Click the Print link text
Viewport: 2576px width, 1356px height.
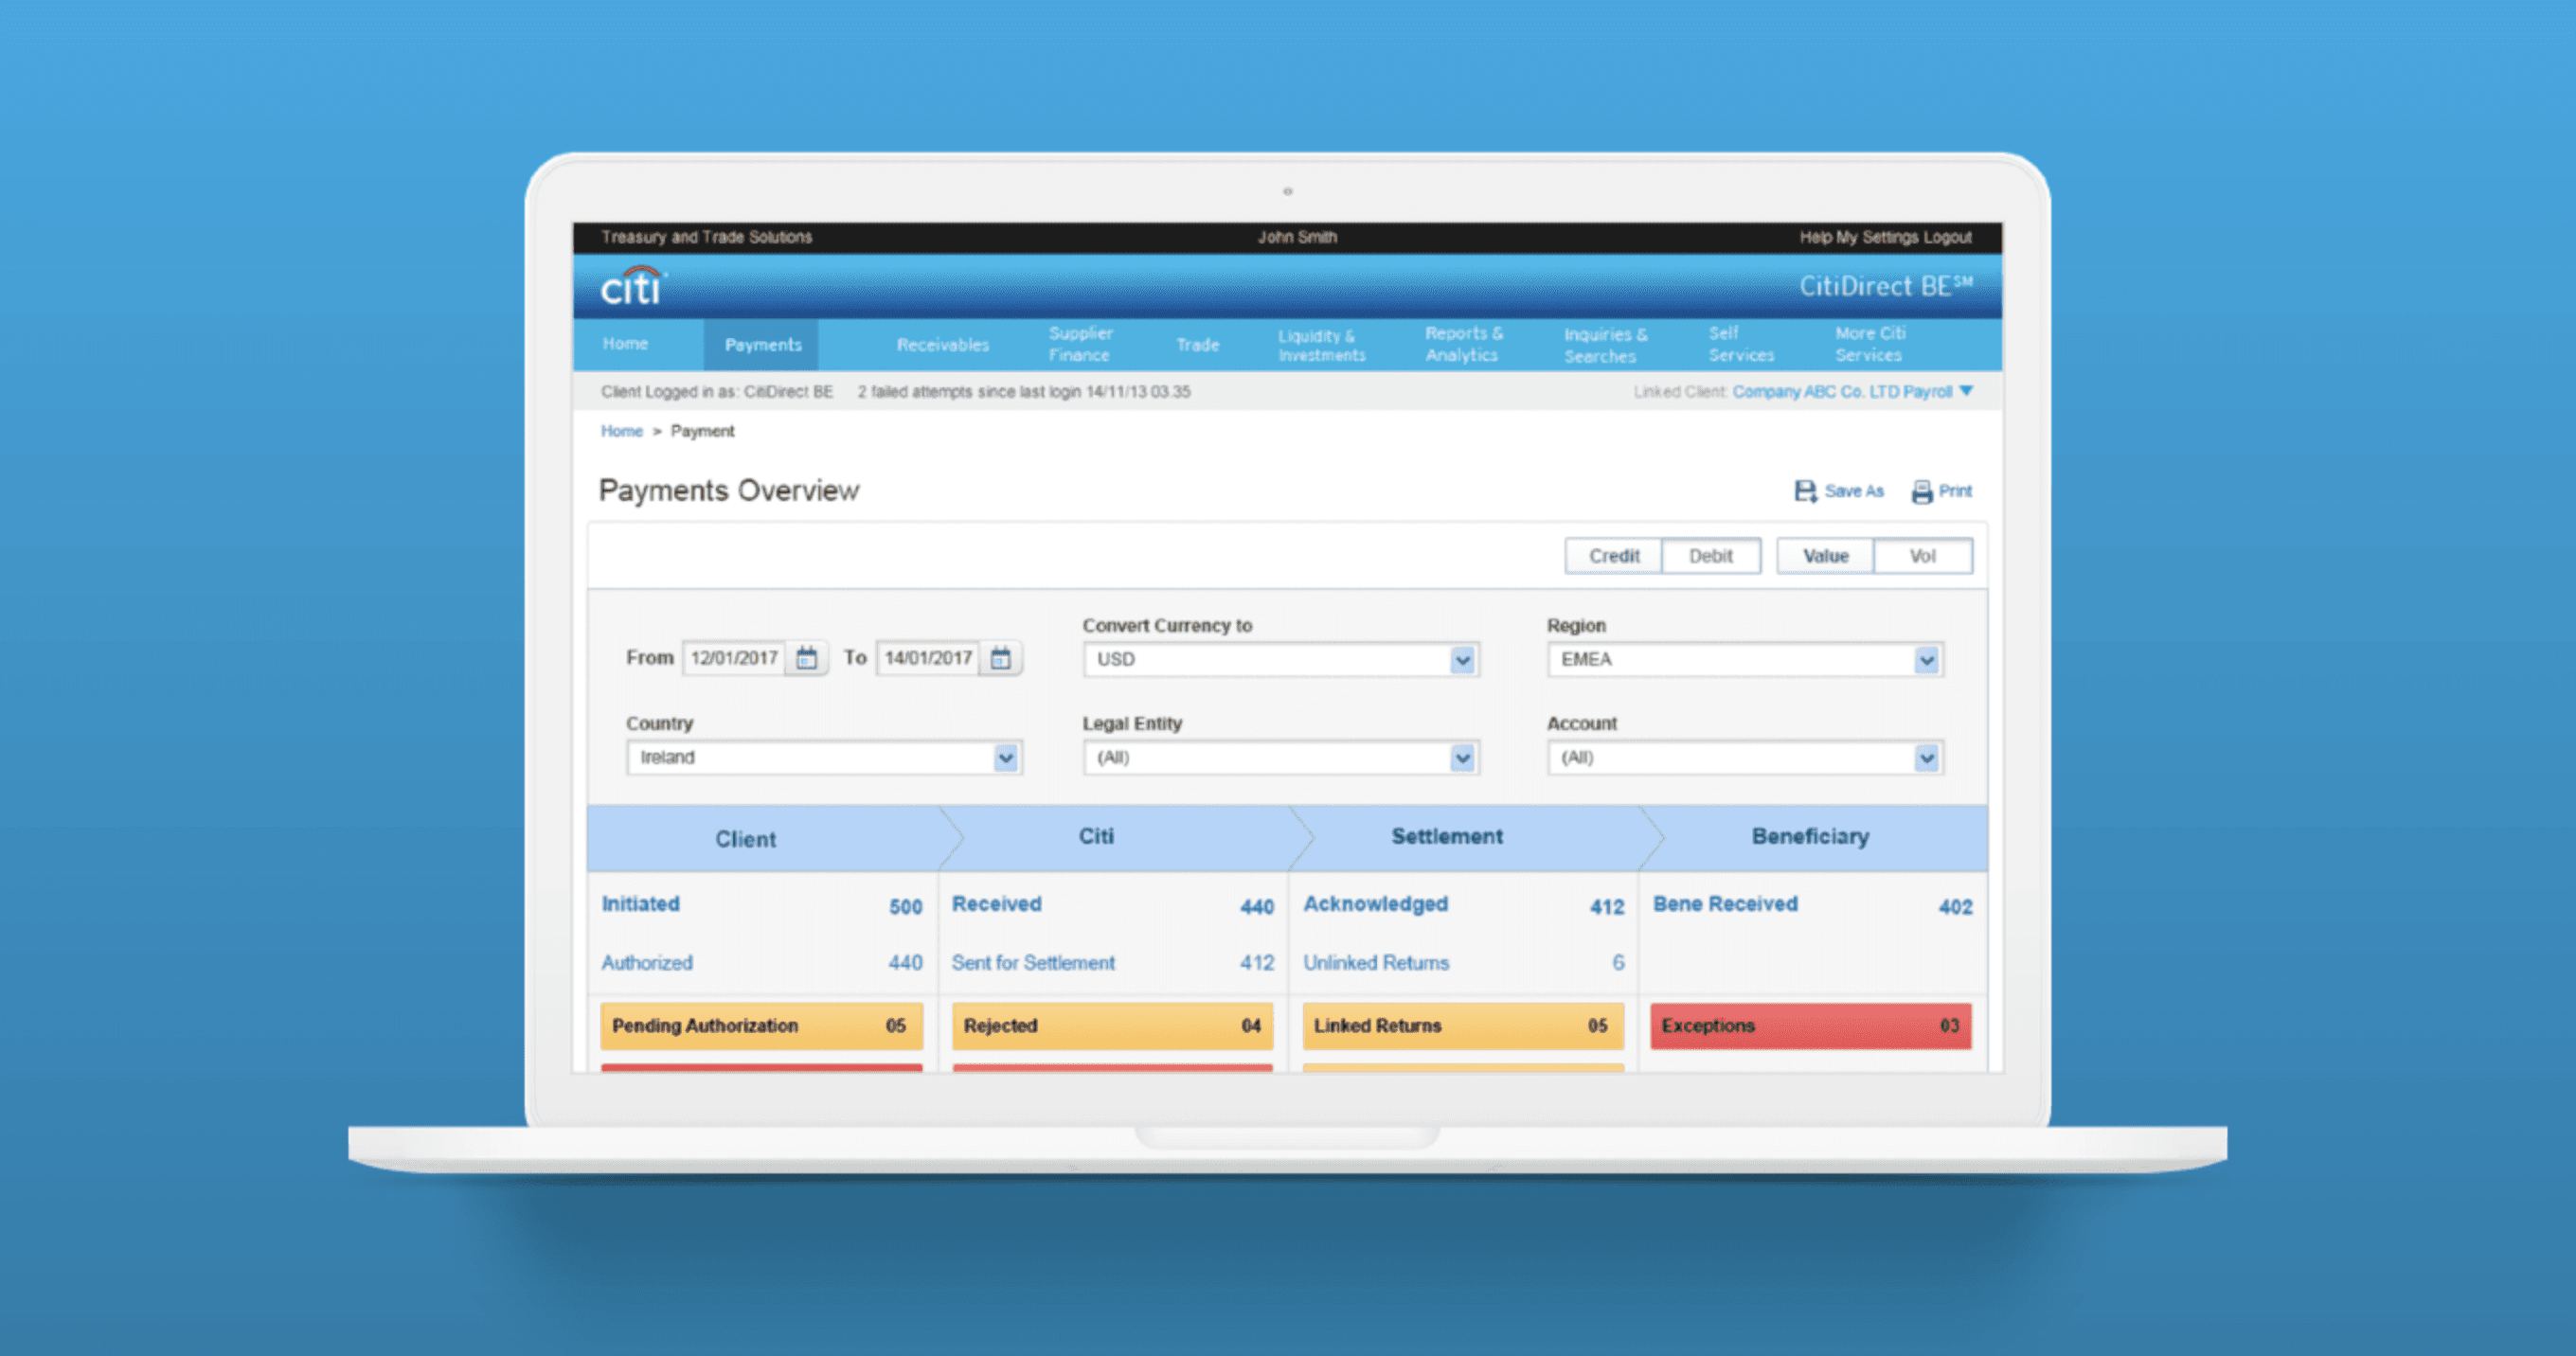click(x=1955, y=491)
